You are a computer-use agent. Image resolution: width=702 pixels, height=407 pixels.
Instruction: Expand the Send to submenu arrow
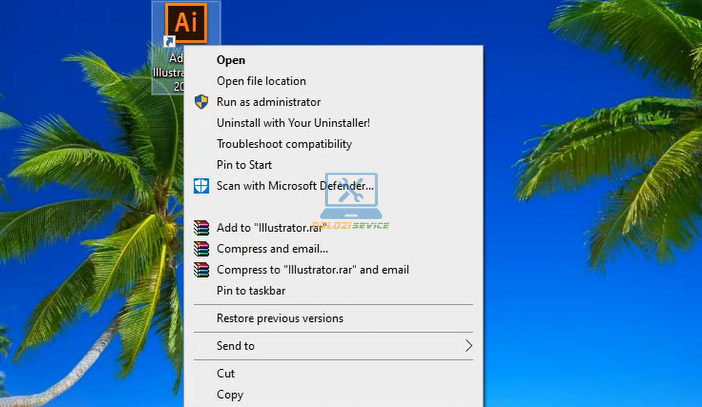tap(467, 346)
